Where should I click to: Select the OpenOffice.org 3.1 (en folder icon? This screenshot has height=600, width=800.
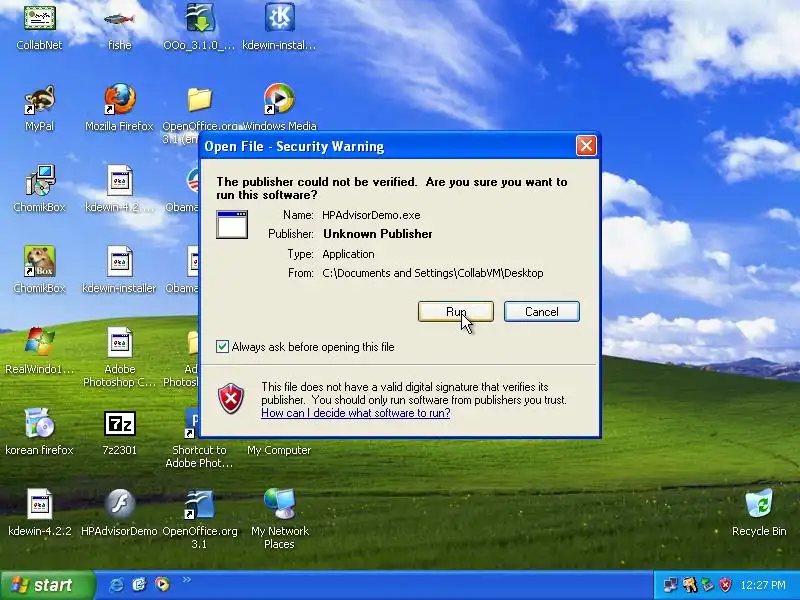click(199, 99)
